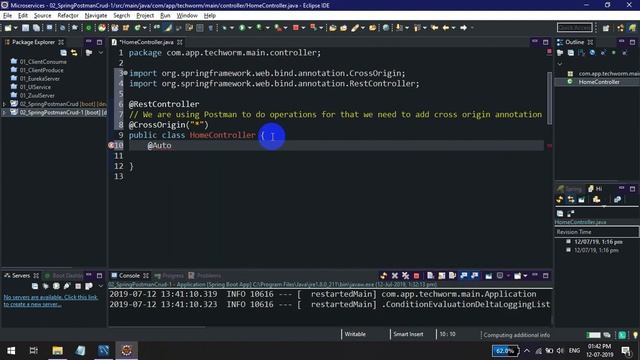Click the Eclipse icon in the taskbar
Image resolution: width=640 pixels, height=360 pixels.
(x=127, y=351)
